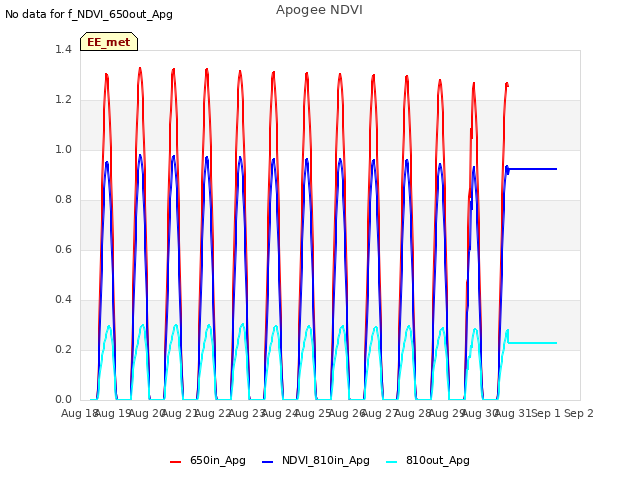Click the 0.2 y-axis label

pos(63,349)
